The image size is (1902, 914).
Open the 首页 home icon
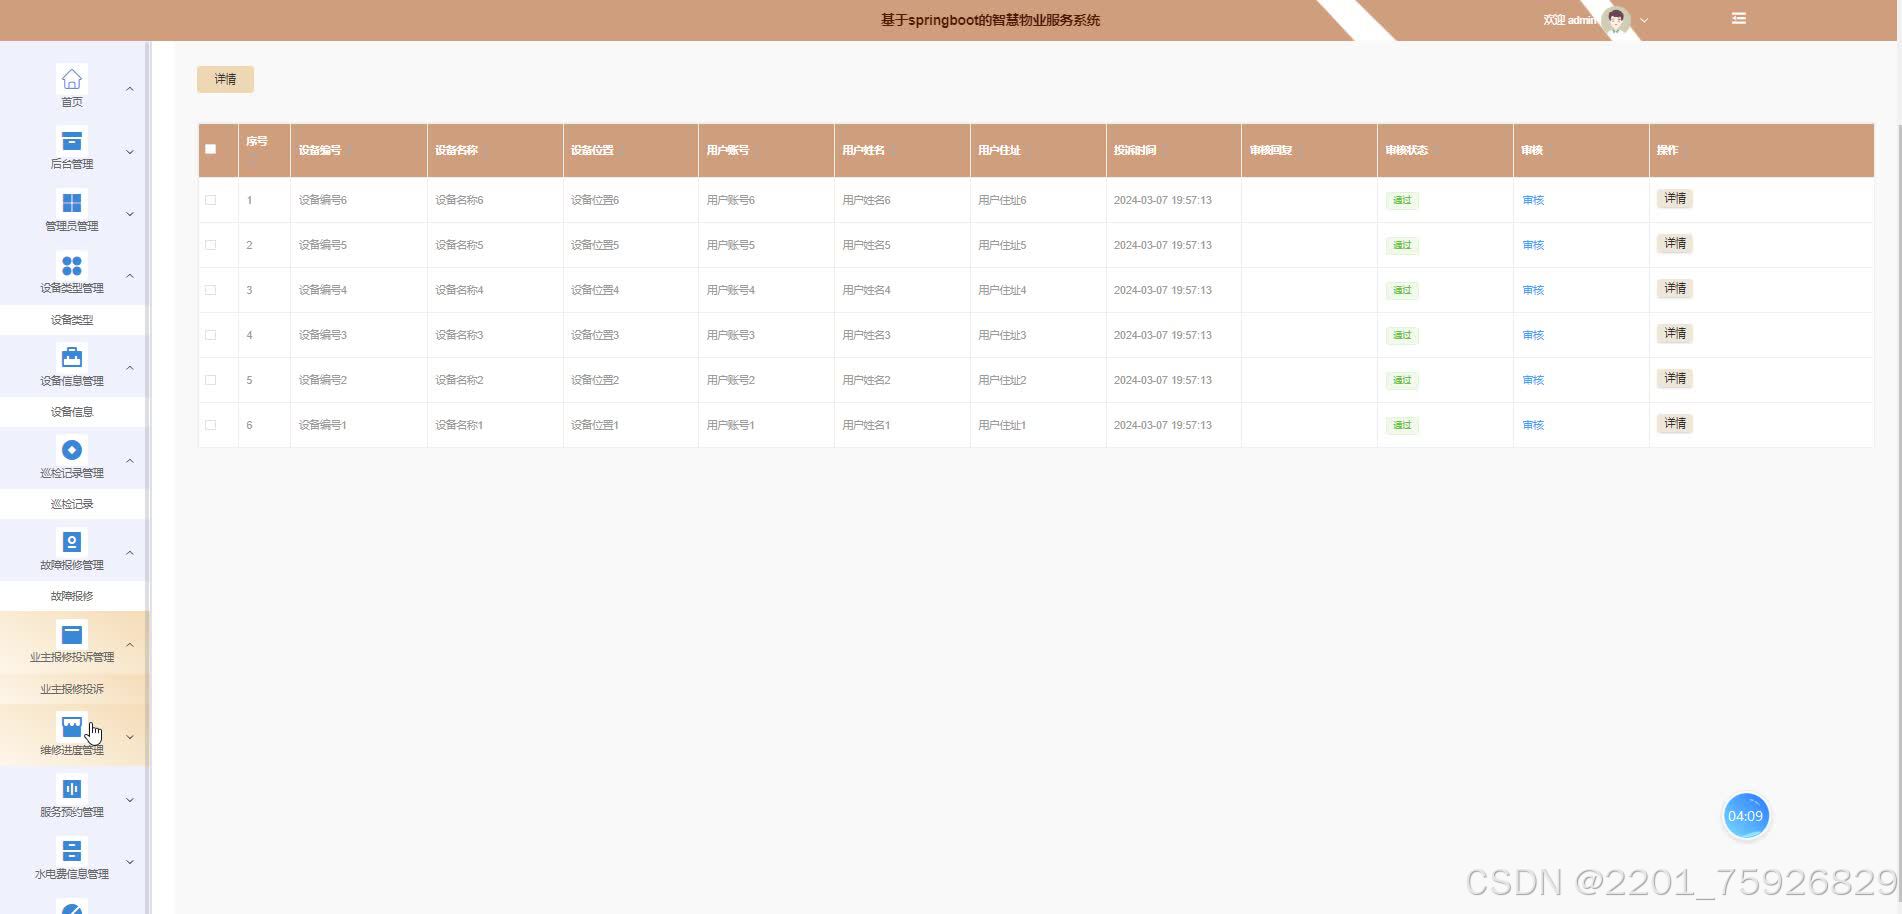pyautogui.click(x=72, y=79)
